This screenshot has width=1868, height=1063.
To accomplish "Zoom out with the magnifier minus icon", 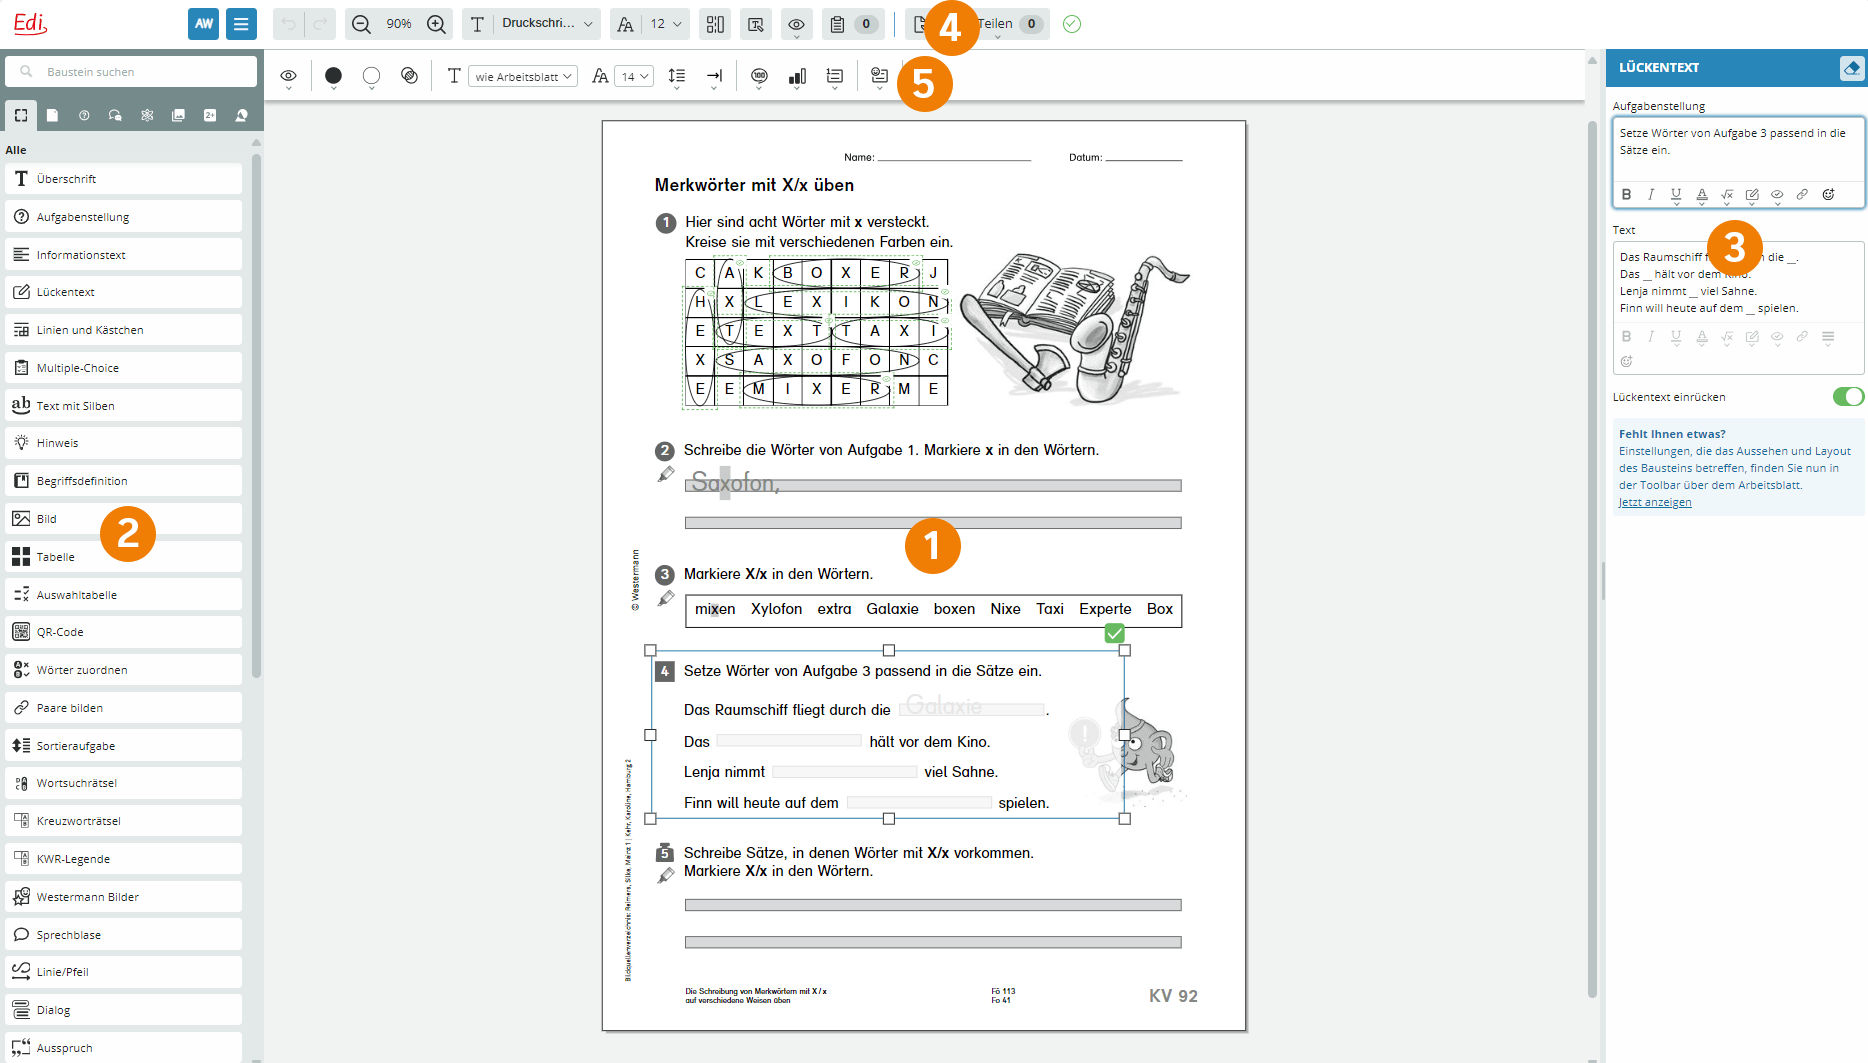I will pos(362,24).
